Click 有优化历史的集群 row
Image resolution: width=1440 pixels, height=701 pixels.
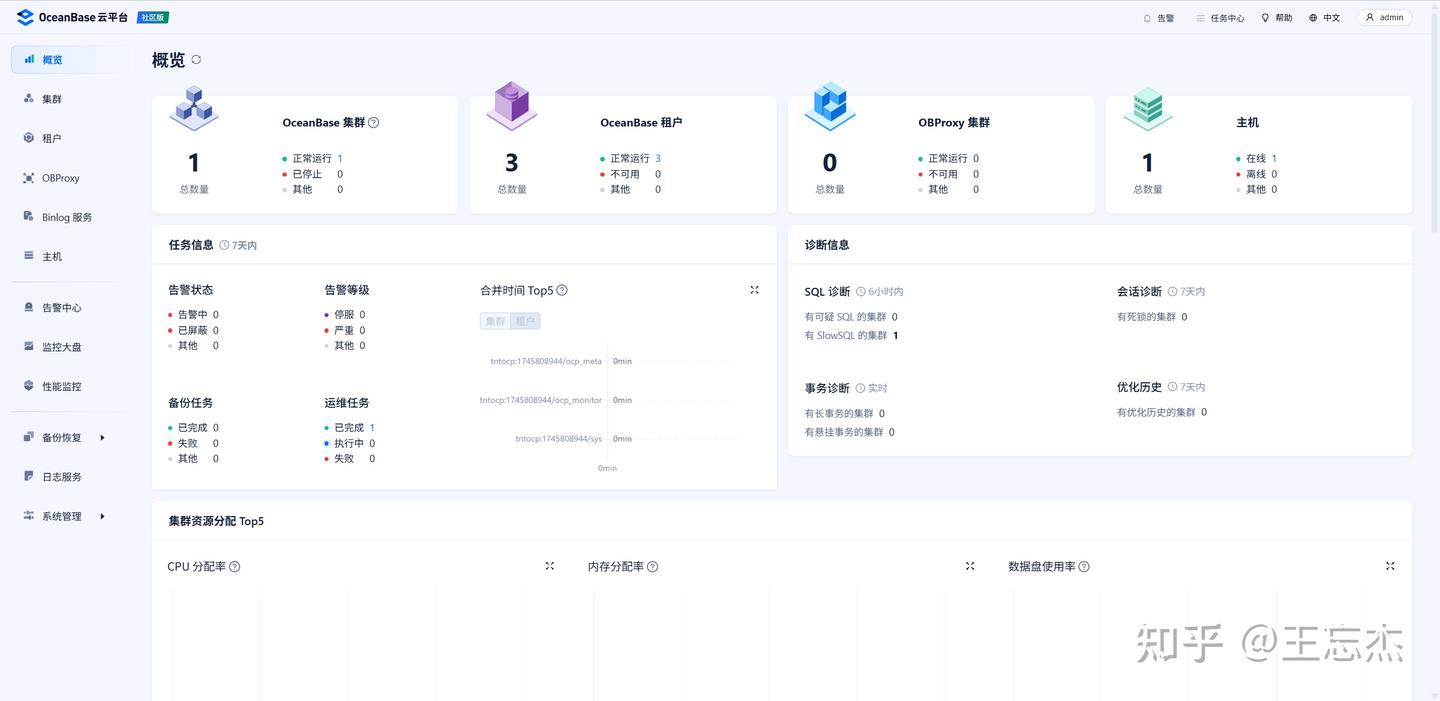tap(1162, 412)
